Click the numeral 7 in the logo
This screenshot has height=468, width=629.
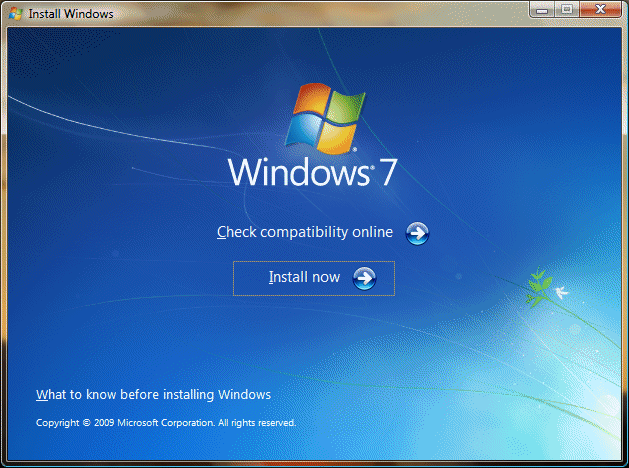click(x=387, y=171)
